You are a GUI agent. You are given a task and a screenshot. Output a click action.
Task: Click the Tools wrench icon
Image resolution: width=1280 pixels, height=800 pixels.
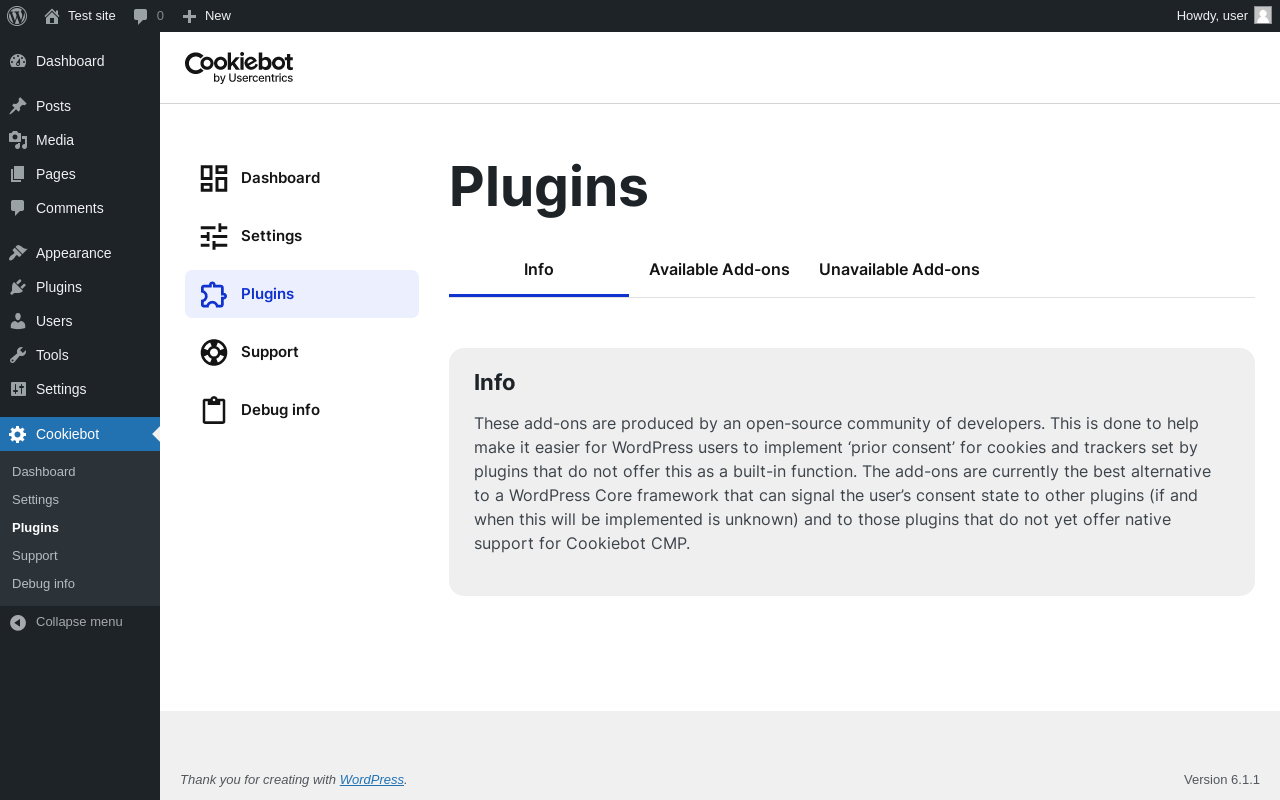[x=18, y=355]
